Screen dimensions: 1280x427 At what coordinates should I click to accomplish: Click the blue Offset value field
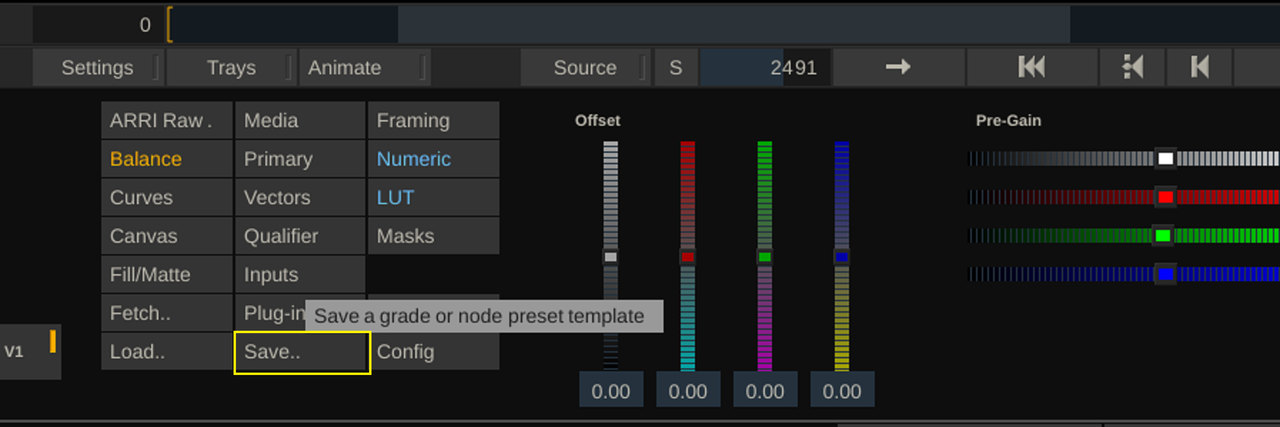coord(842,390)
